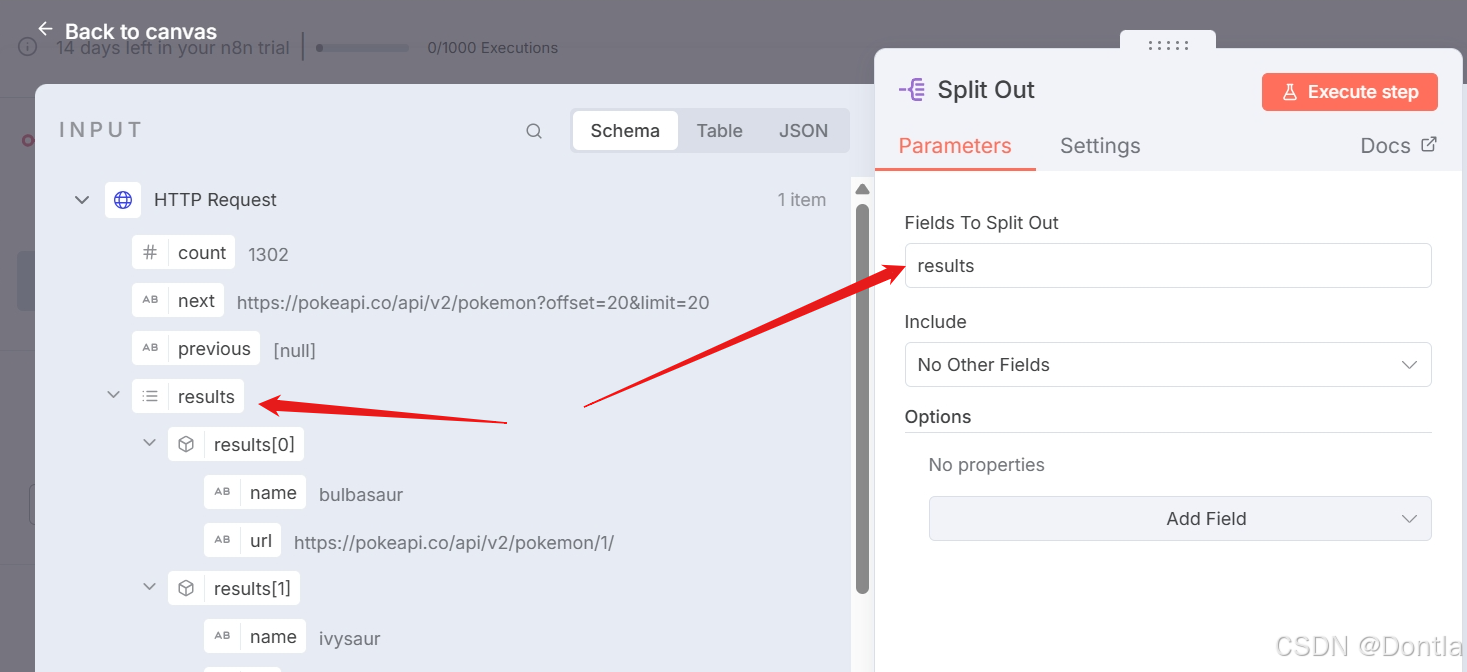The width and height of the screenshot is (1467, 672).
Task: Click the object cube icon of results[0]
Action: click(x=186, y=445)
